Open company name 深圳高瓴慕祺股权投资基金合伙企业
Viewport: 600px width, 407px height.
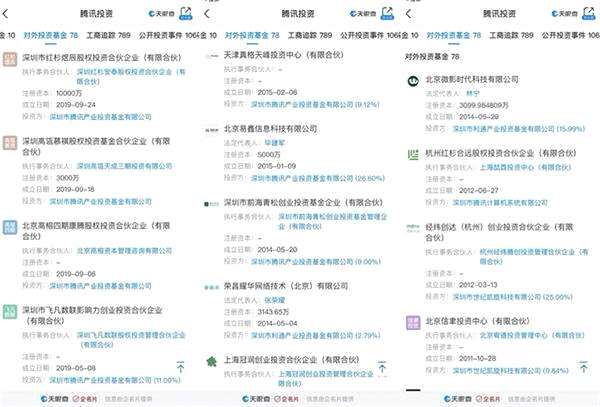pos(96,147)
